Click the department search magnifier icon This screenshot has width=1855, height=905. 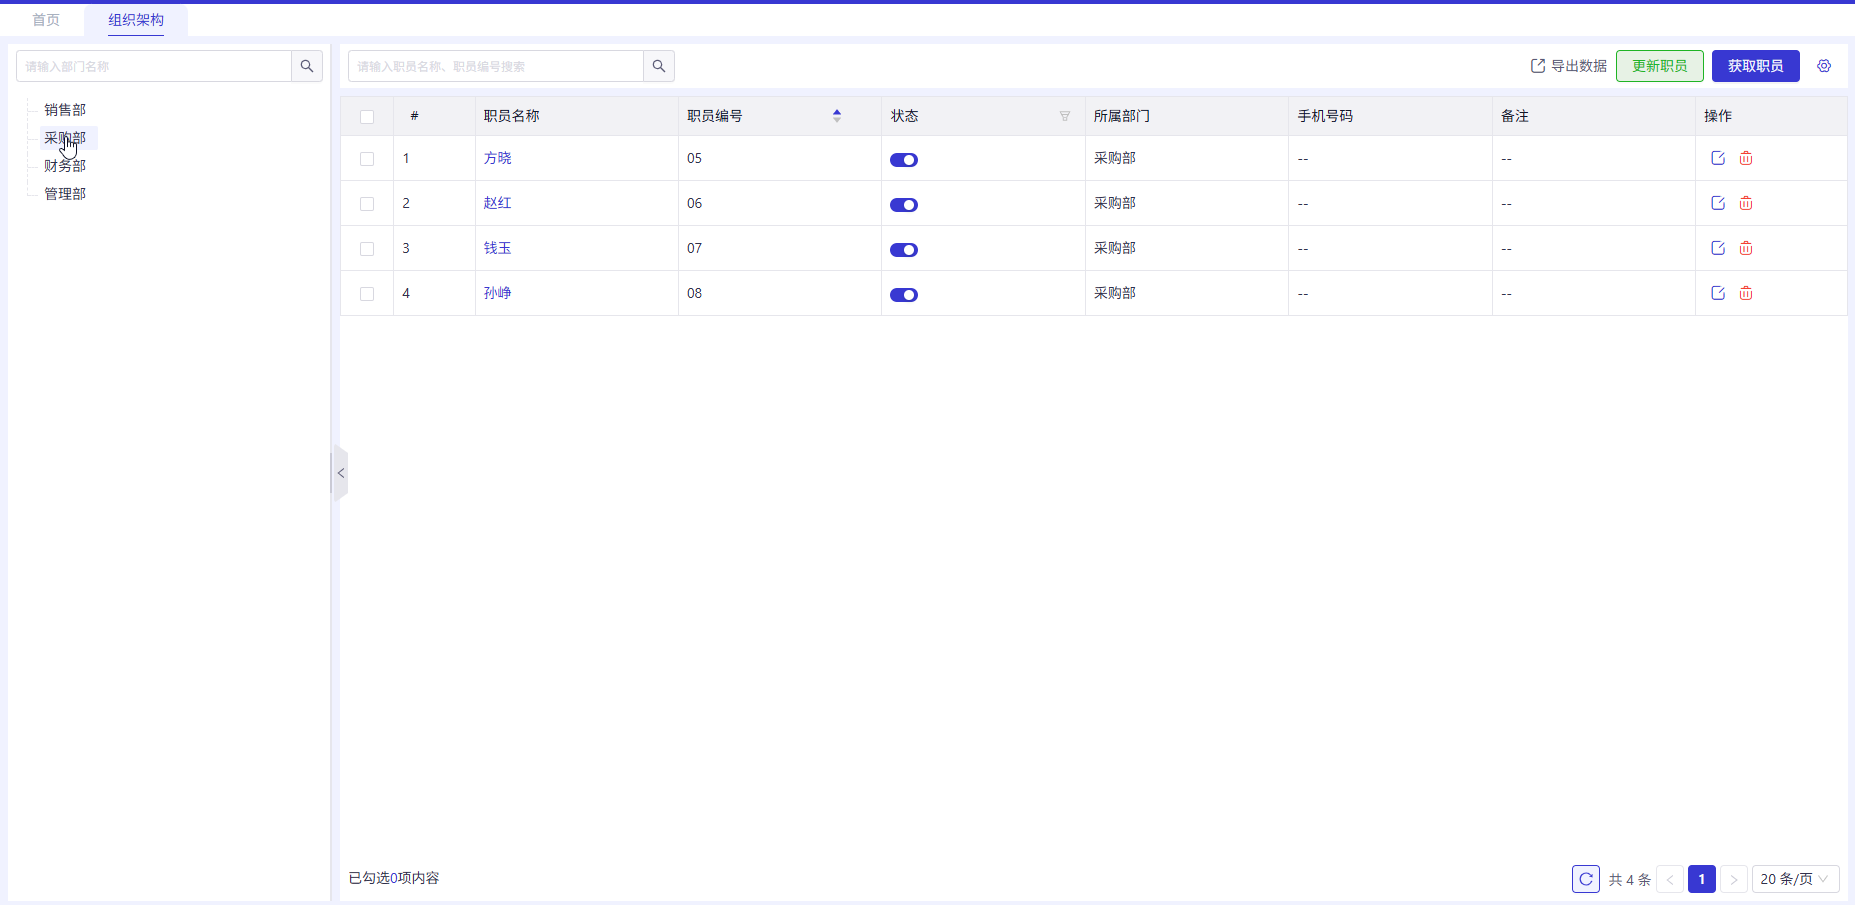307,66
